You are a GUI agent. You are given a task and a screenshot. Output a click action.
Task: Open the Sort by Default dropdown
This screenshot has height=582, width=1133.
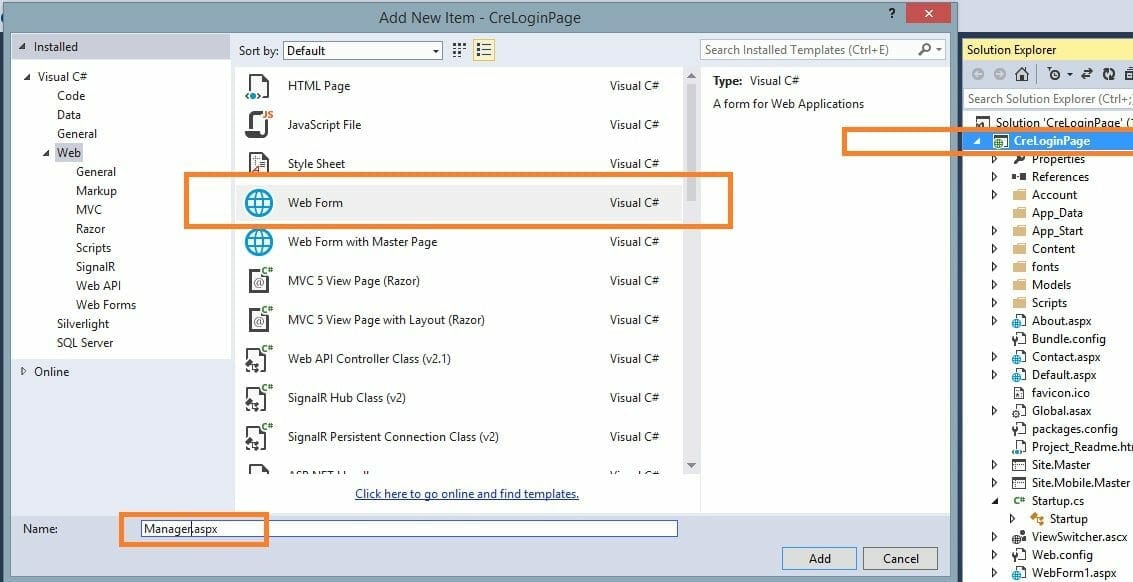pyautogui.click(x=363, y=51)
